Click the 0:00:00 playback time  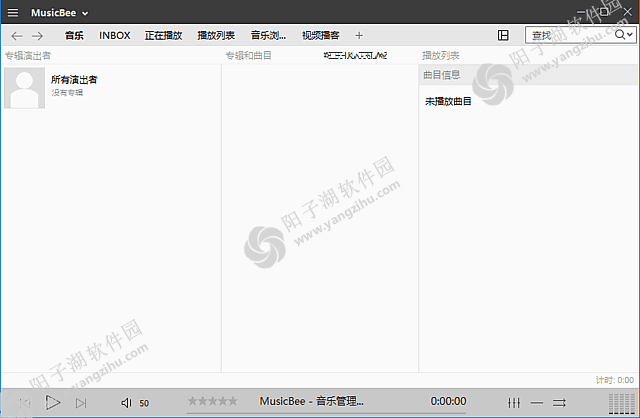click(448, 401)
